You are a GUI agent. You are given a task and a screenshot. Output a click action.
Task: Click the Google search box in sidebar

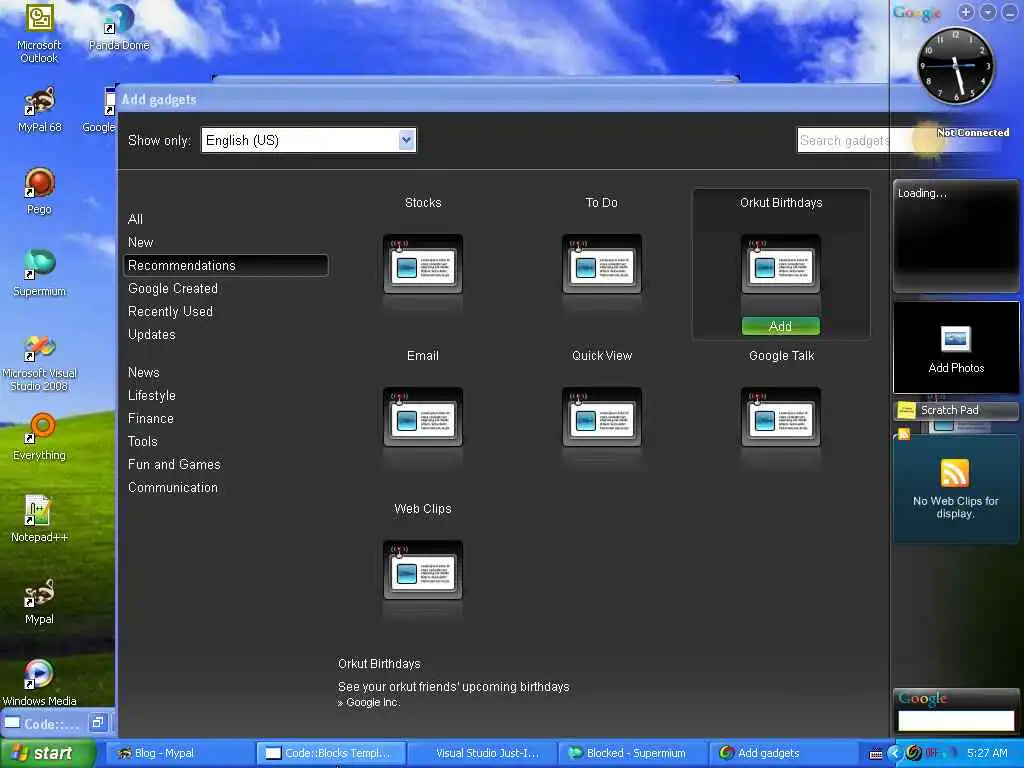[956, 720]
